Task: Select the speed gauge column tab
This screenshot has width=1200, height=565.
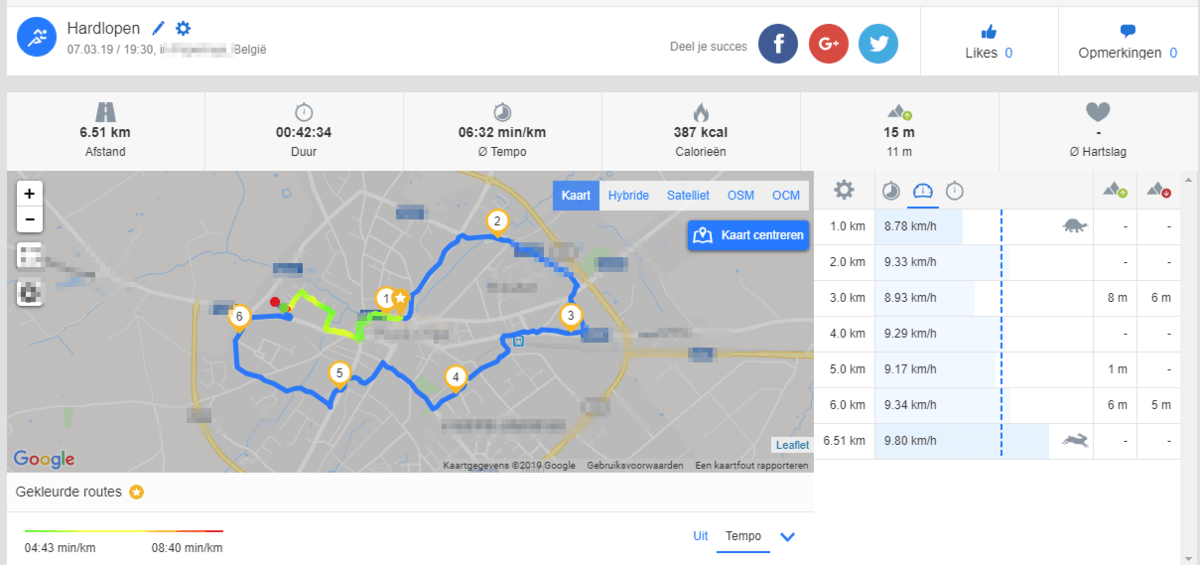Action: (x=922, y=190)
